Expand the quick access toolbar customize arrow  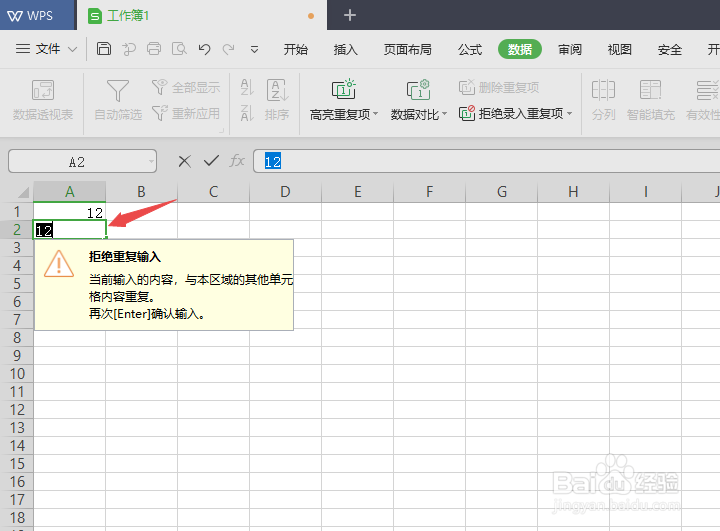[254, 49]
